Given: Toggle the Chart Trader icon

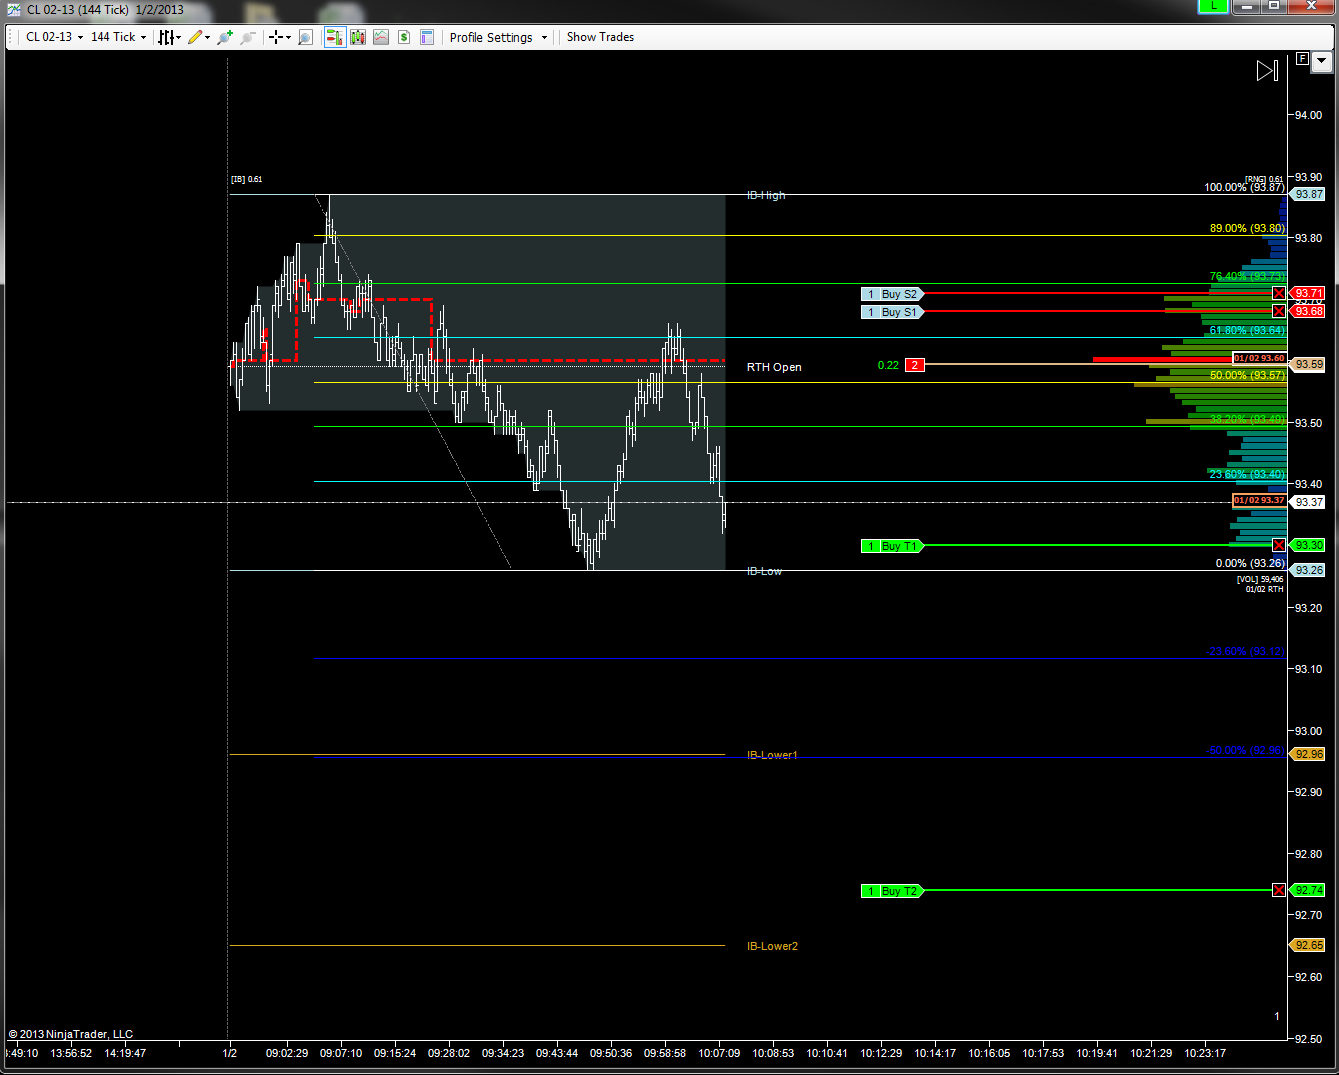Looking at the screenshot, I should click(334, 37).
